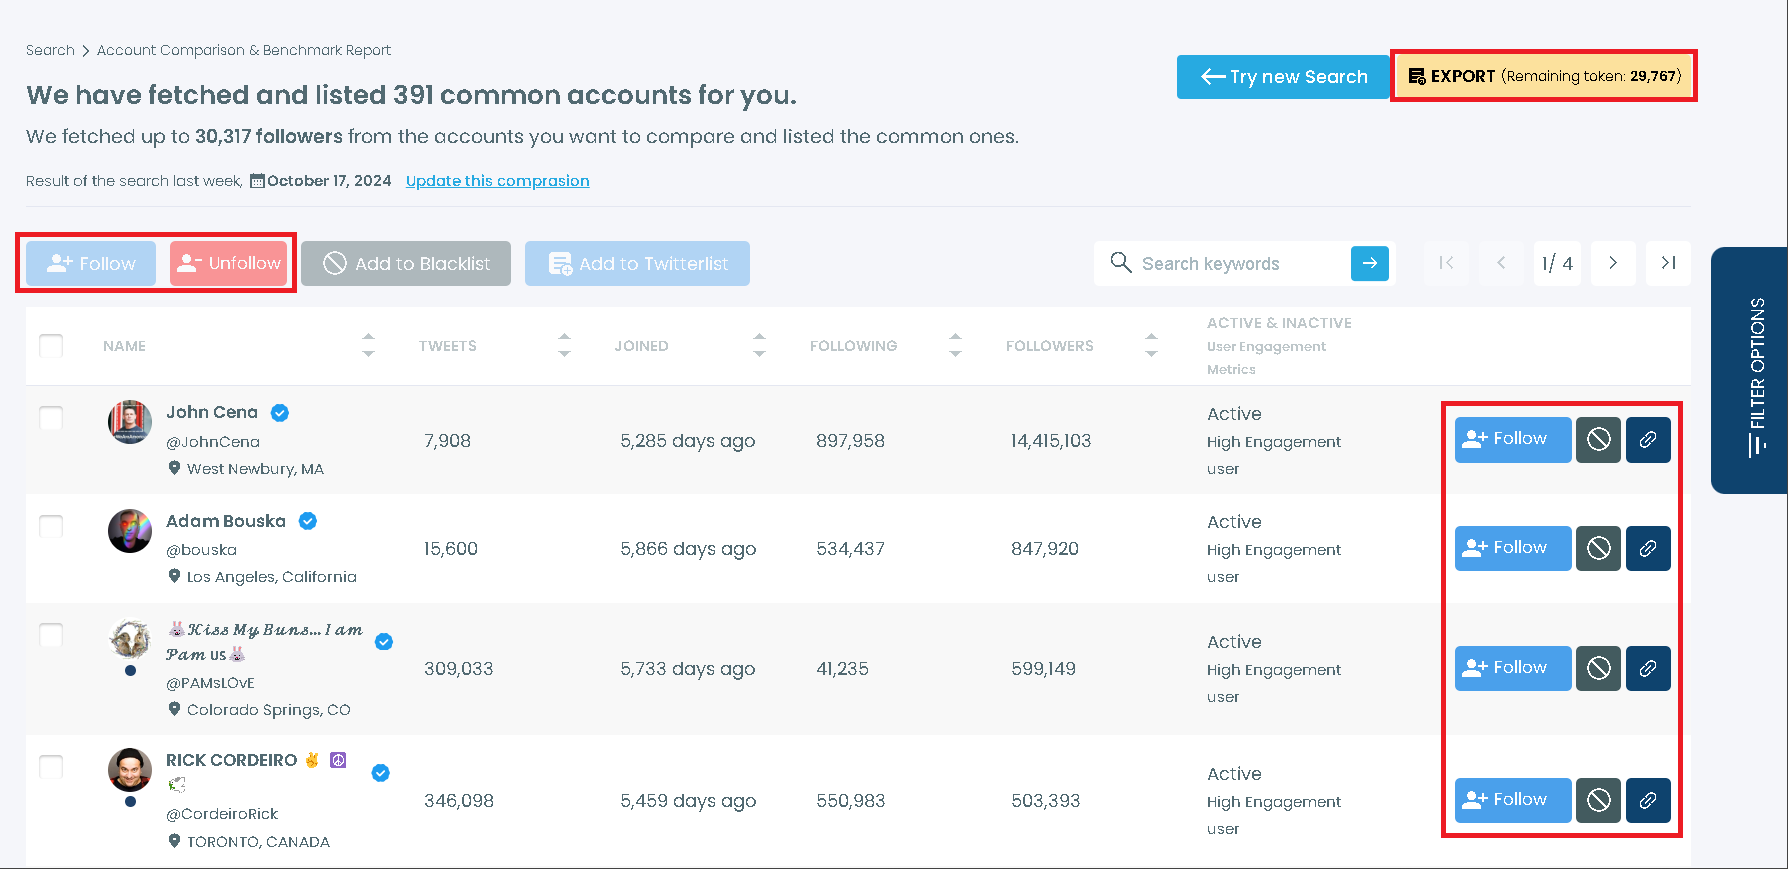This screenshot has height=869, width=1788.
Task: Click Update this comparison link
Action: tap(497, 181)
